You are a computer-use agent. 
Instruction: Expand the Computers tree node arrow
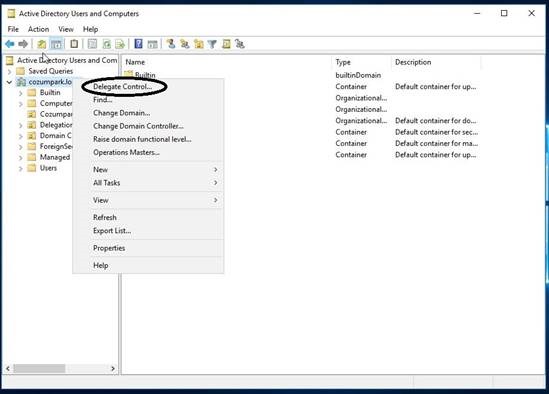tap(21, 104)
